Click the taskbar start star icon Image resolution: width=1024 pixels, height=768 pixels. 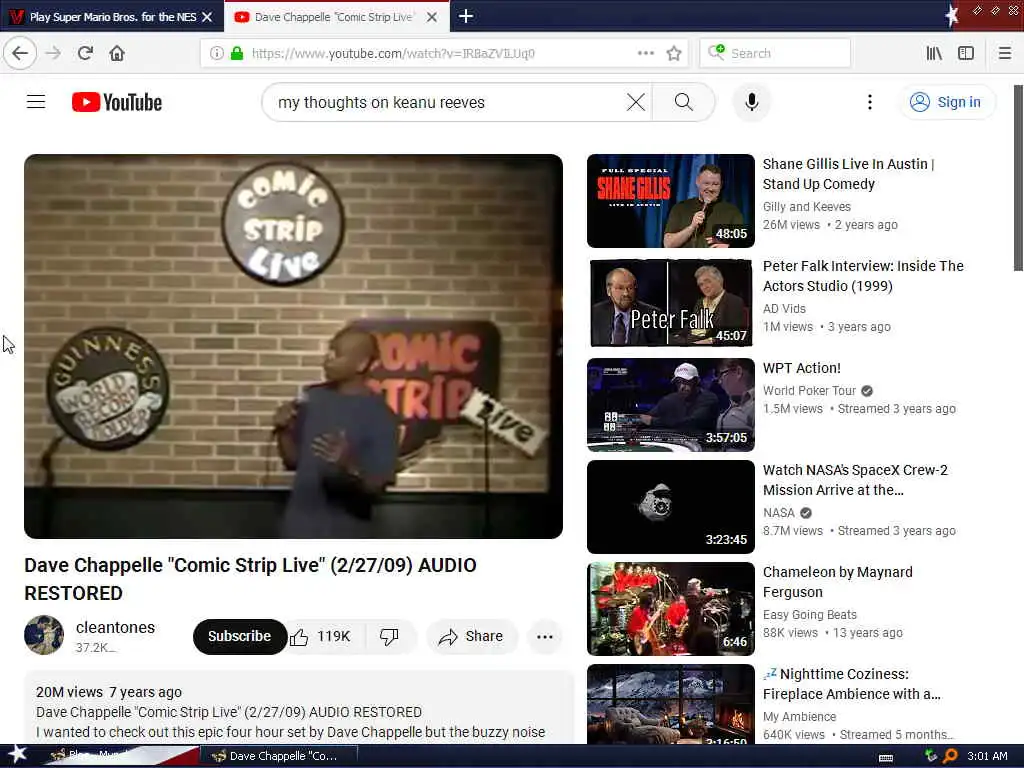coord(17,755)
